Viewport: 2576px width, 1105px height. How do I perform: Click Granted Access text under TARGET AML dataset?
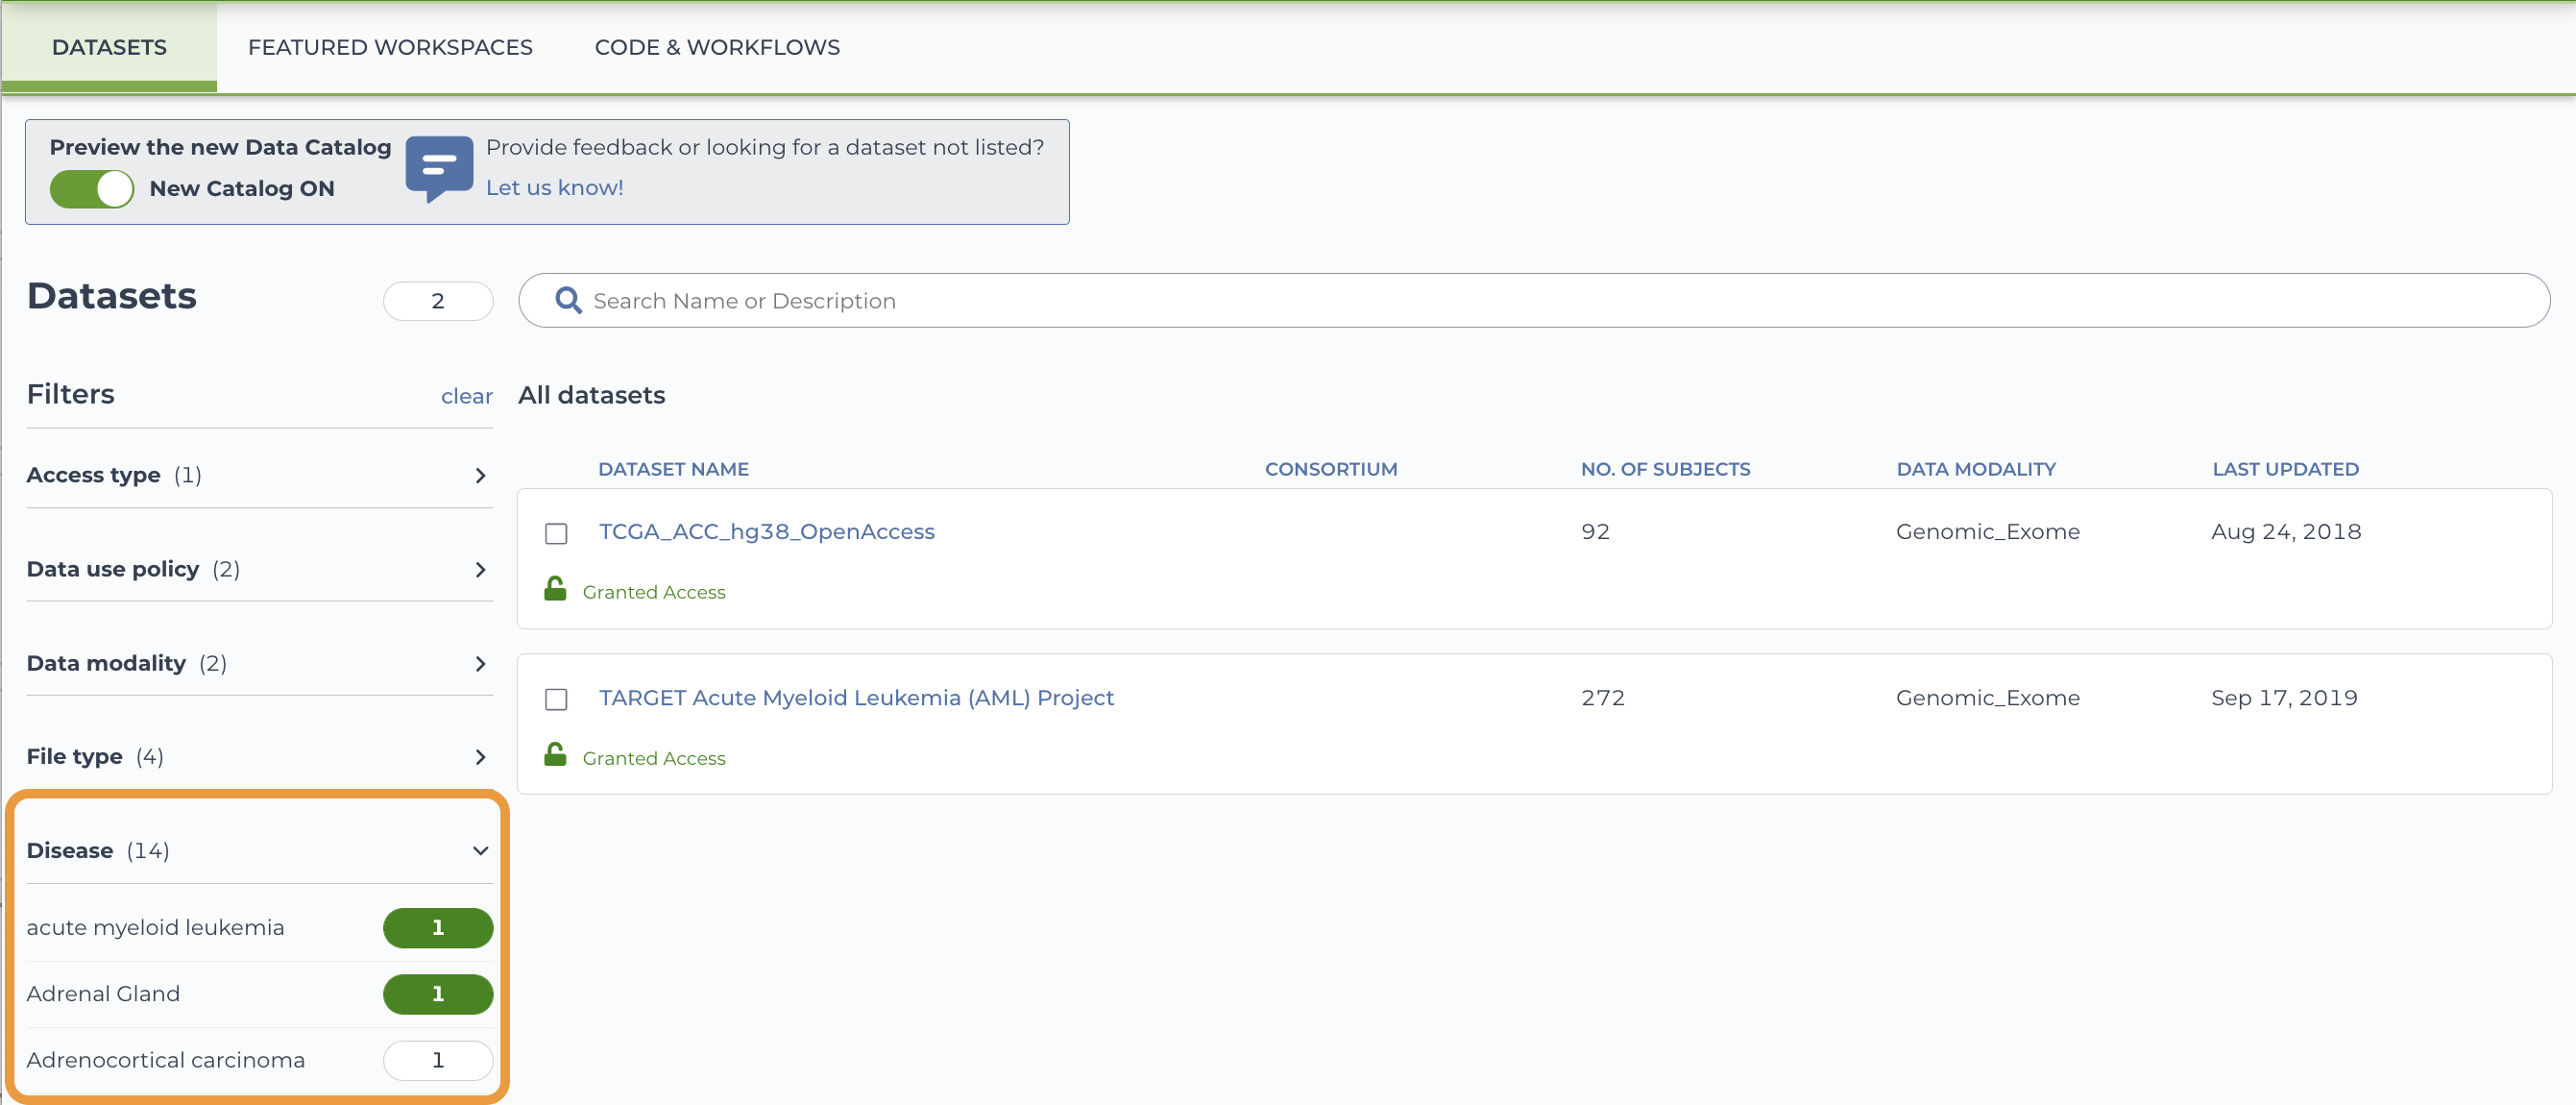point(654,758)
